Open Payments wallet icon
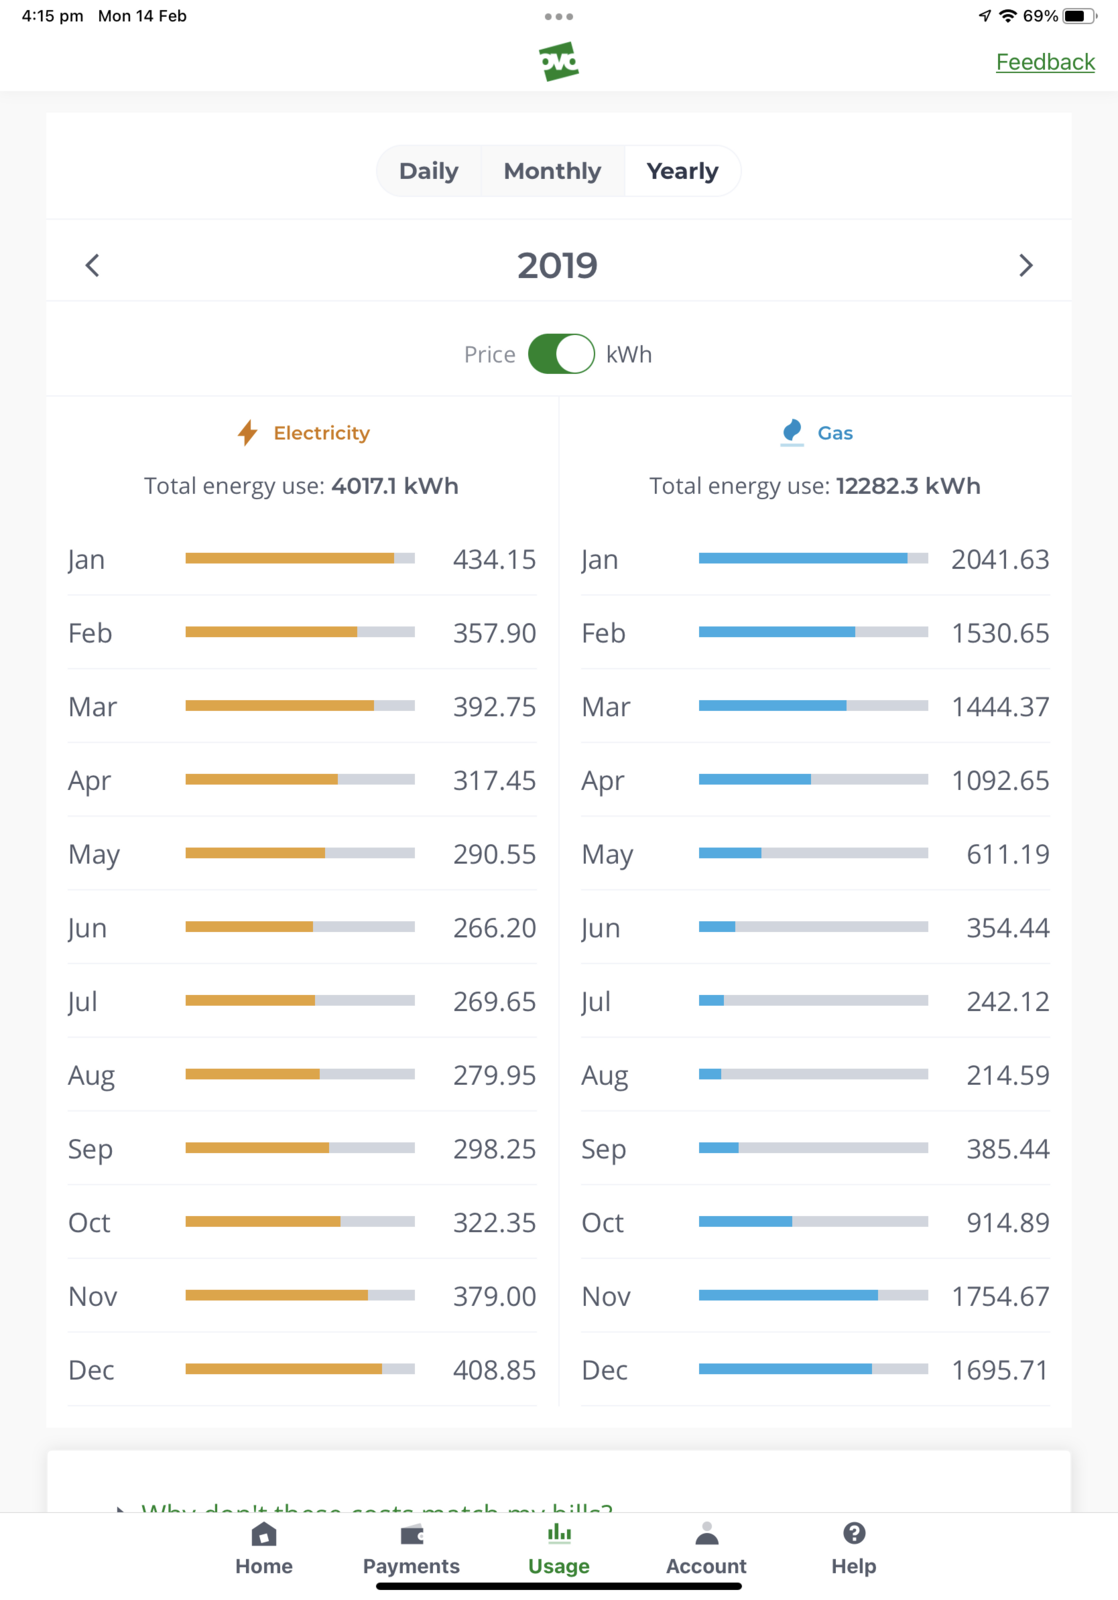The width and height of the screenshot is (1118, 1600). pyautogui.click(x=411, y=1534)
